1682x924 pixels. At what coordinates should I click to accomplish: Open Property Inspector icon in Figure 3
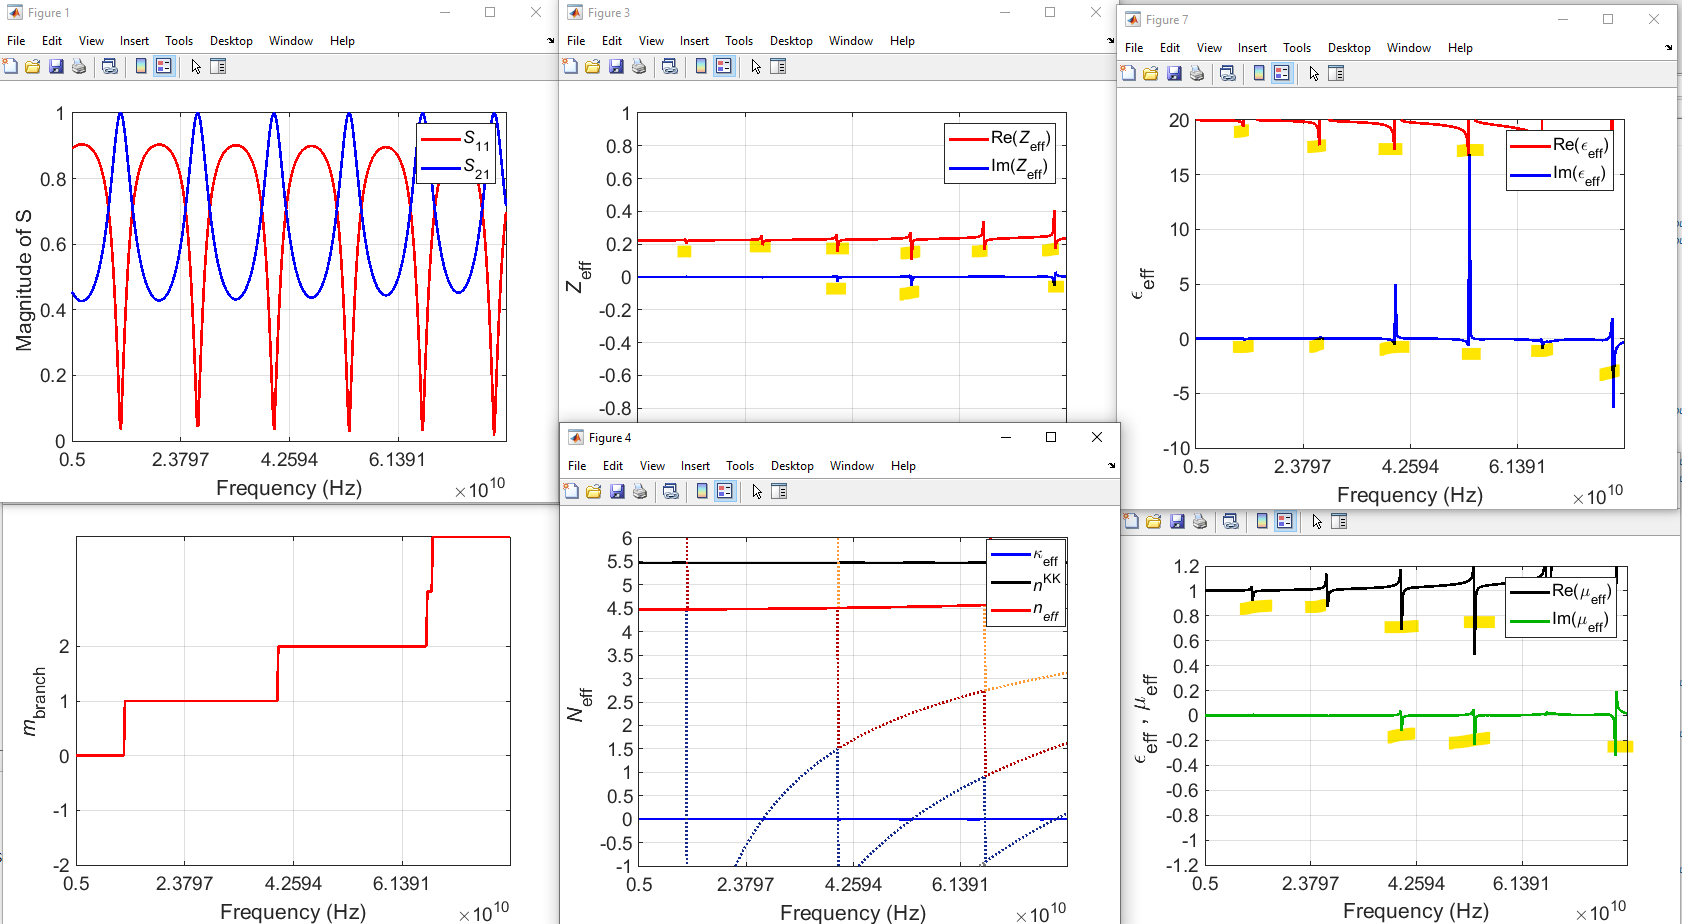(x=778, y=66)
